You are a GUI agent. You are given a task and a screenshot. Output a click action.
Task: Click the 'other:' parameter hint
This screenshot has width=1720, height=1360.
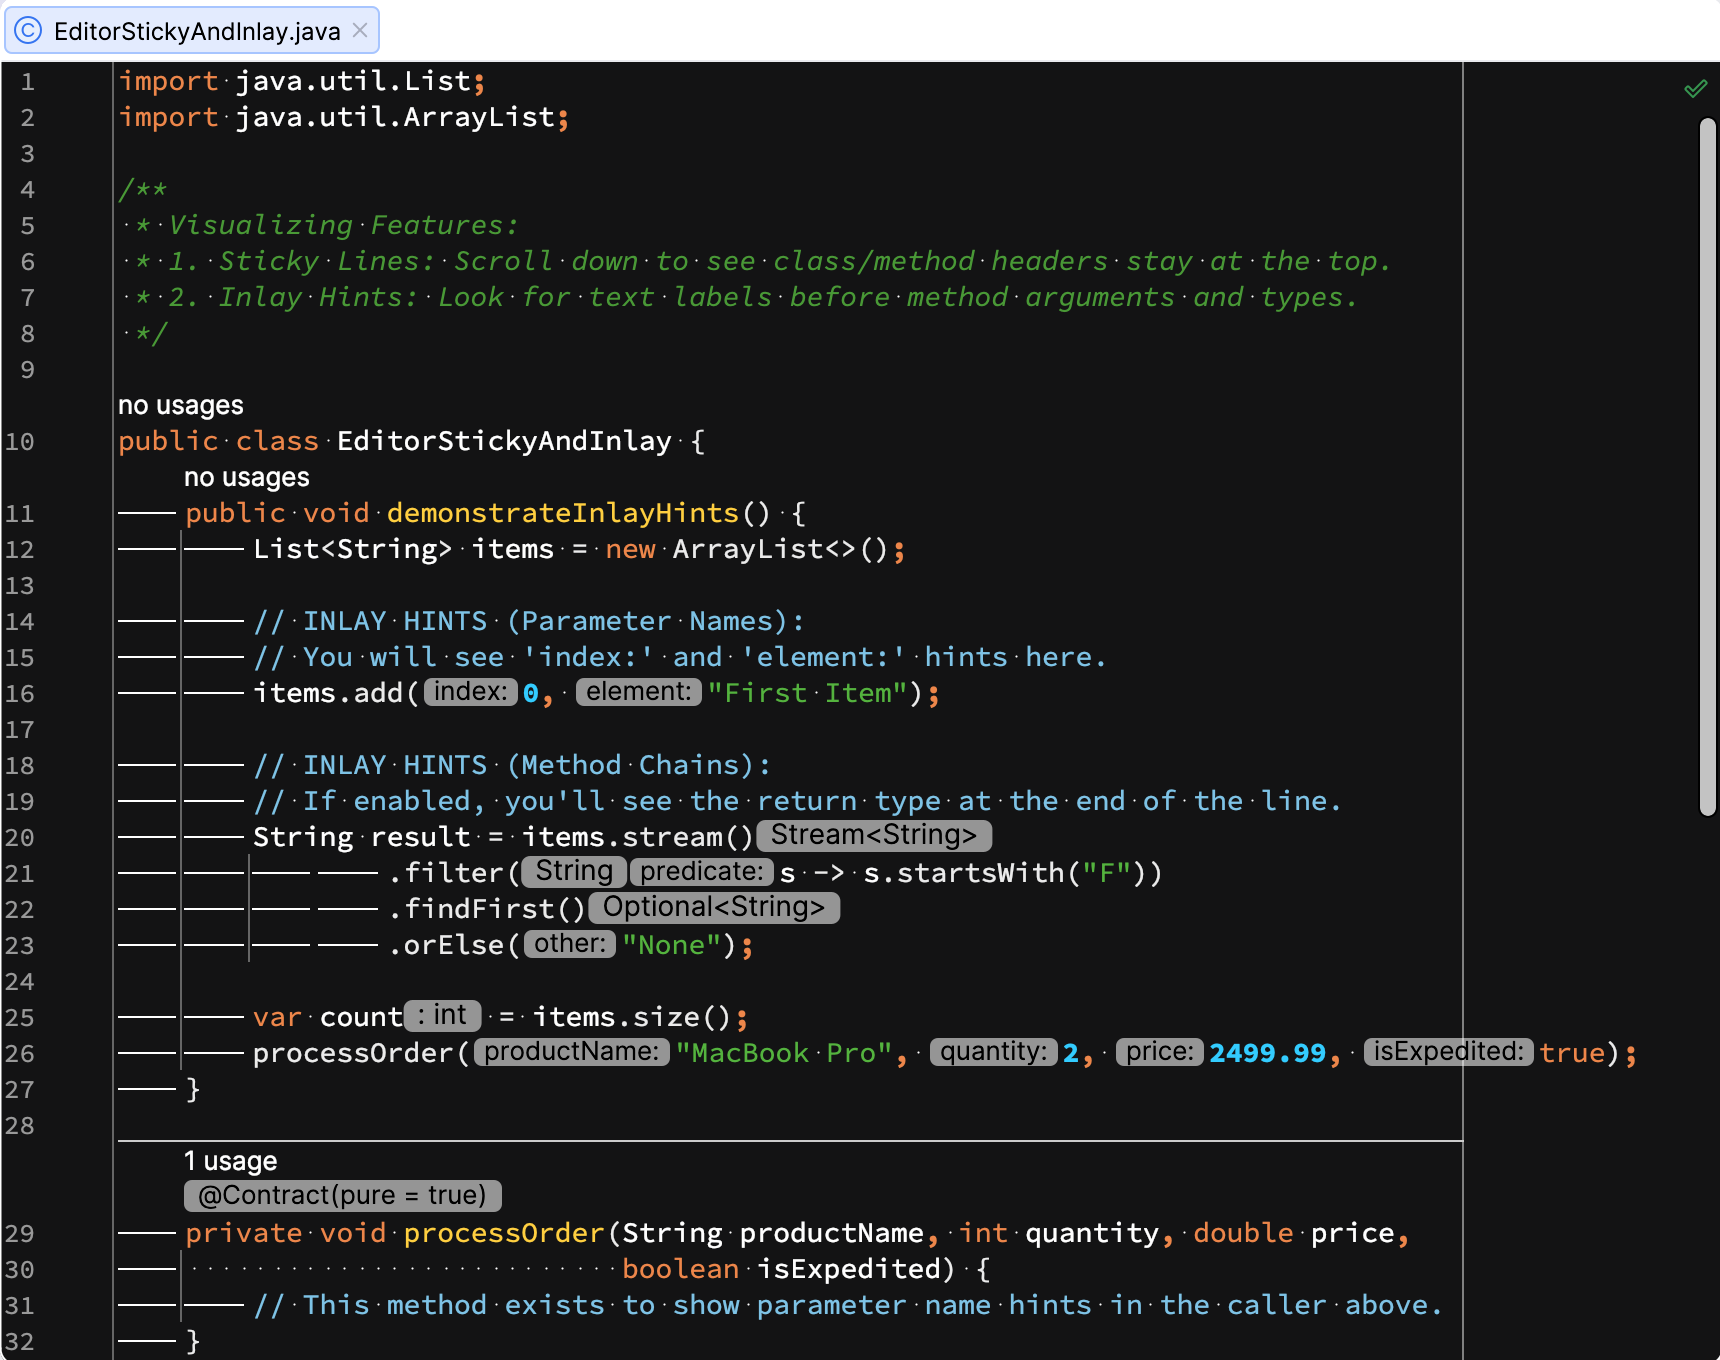point(570,944)
